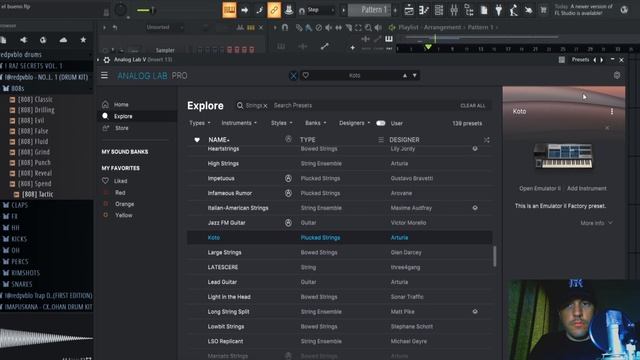Screen dimensions: 640x360
Task: Open the Mixer view icon
Action: point(454,10)
